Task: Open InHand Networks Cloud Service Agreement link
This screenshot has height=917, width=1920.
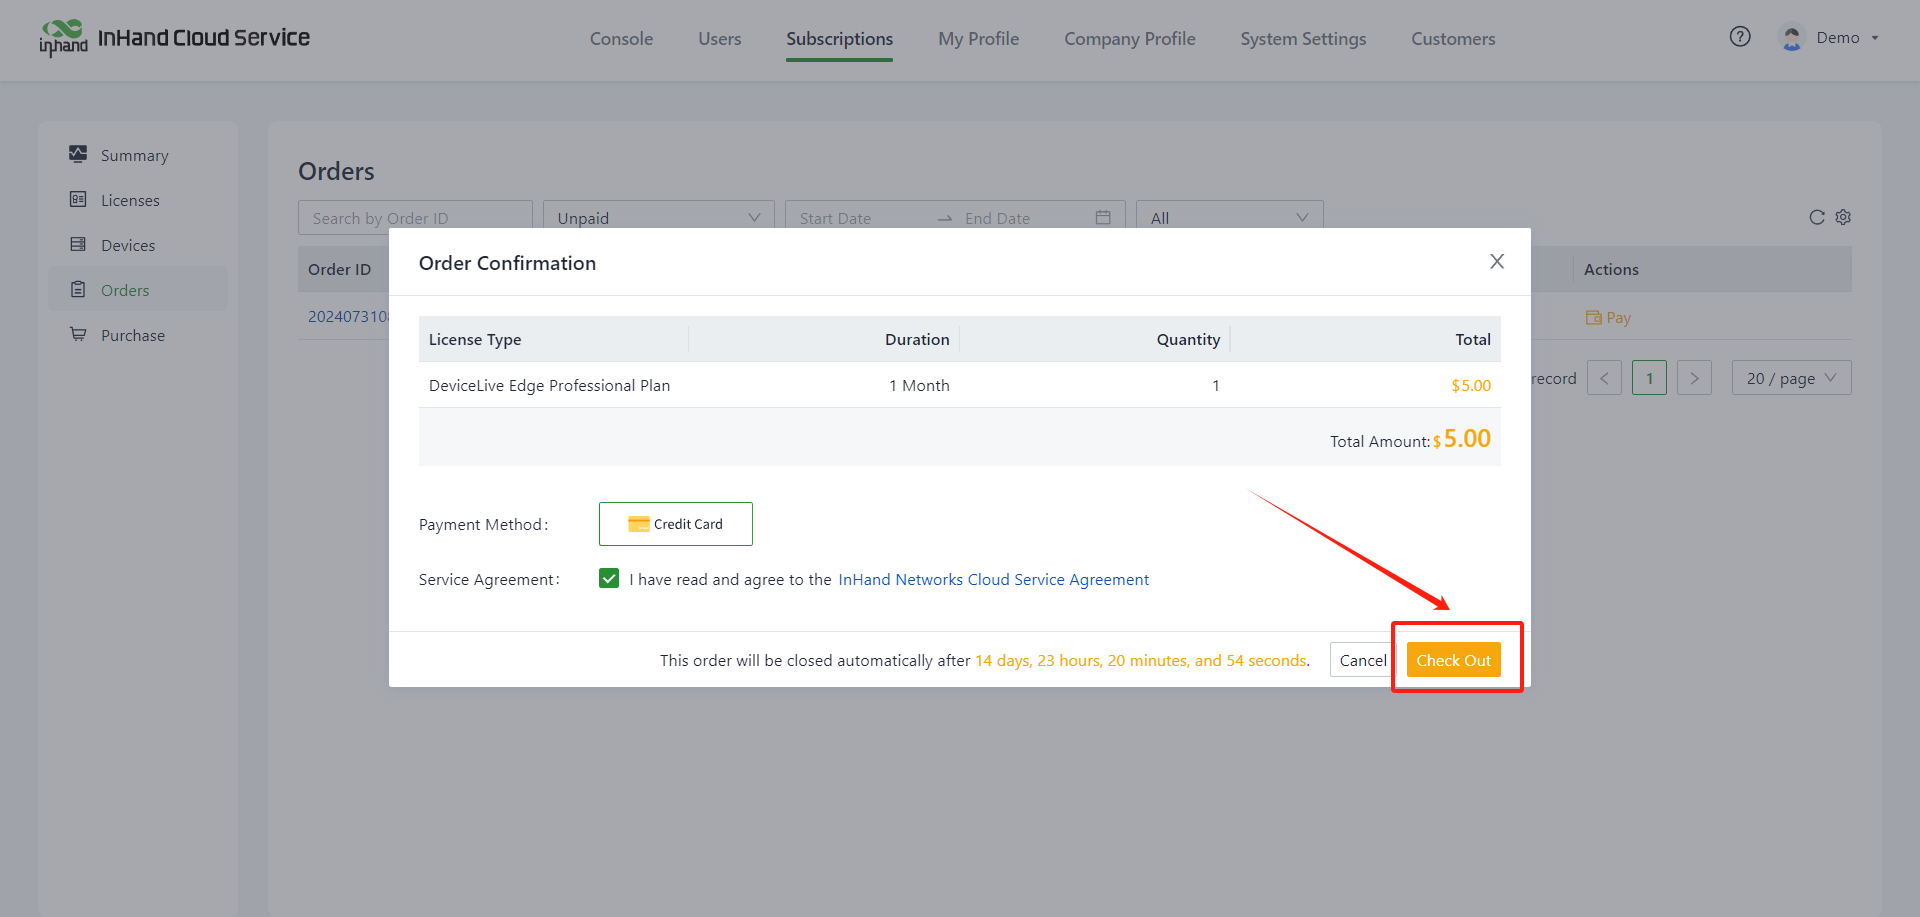Action: [x=993, y=580]
